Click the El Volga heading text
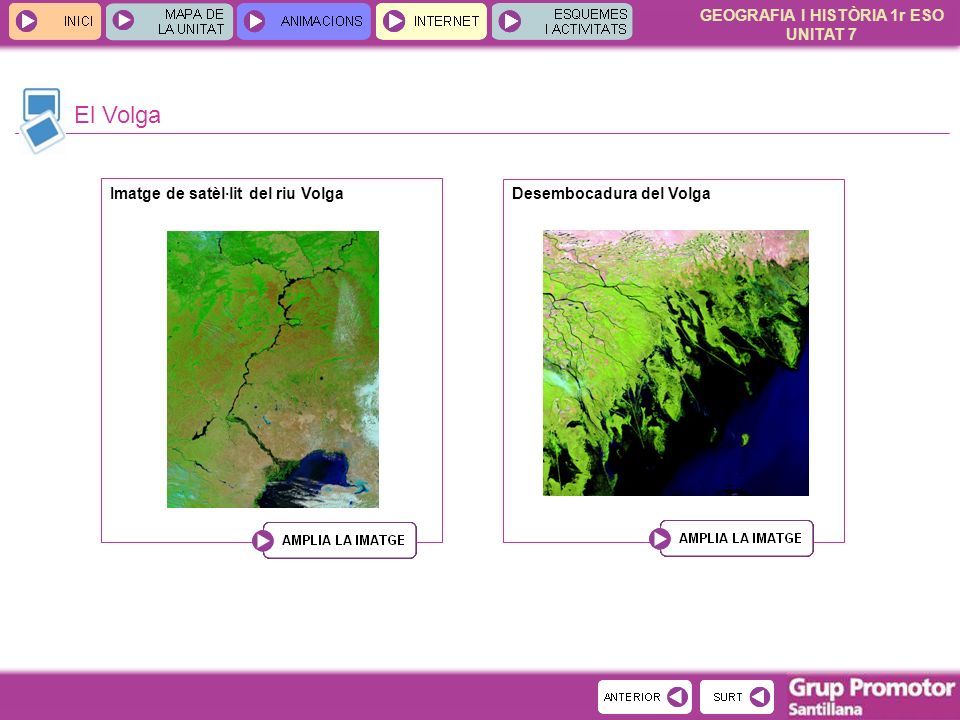 [x=117, y=115]
